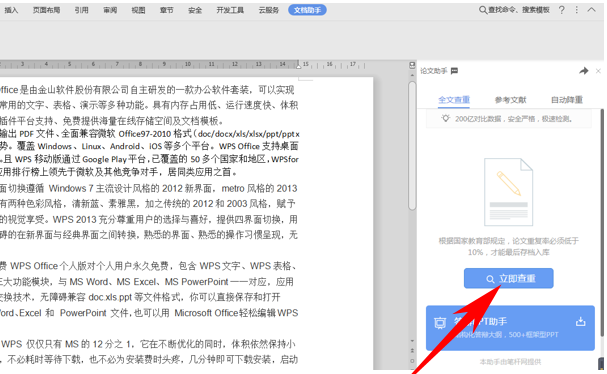Open the 章节 ribbon tab

[166, 10]
